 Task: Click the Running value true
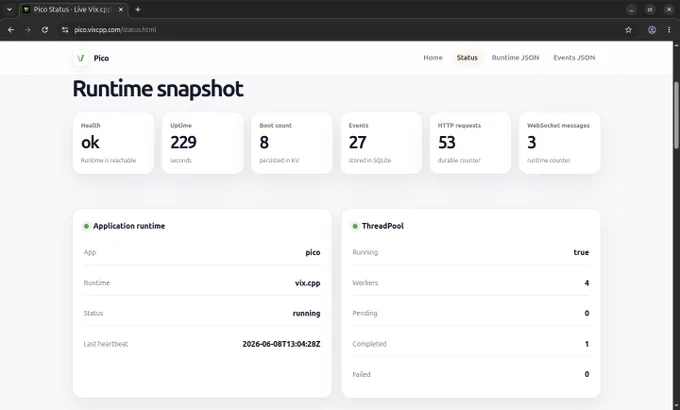581,253
